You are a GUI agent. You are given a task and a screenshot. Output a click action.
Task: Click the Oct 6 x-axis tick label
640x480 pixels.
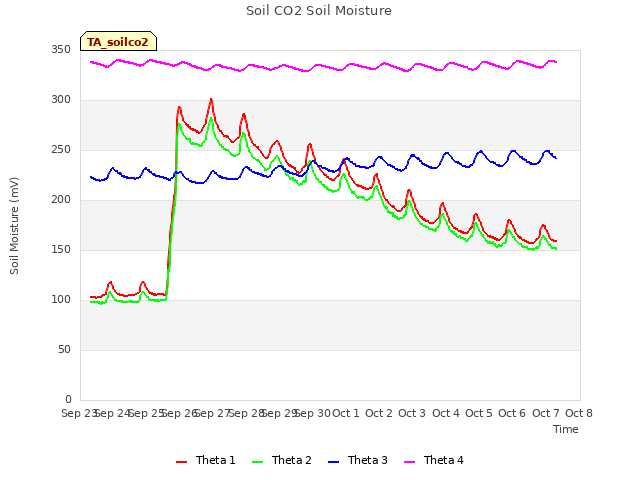(x=512, y=413)
